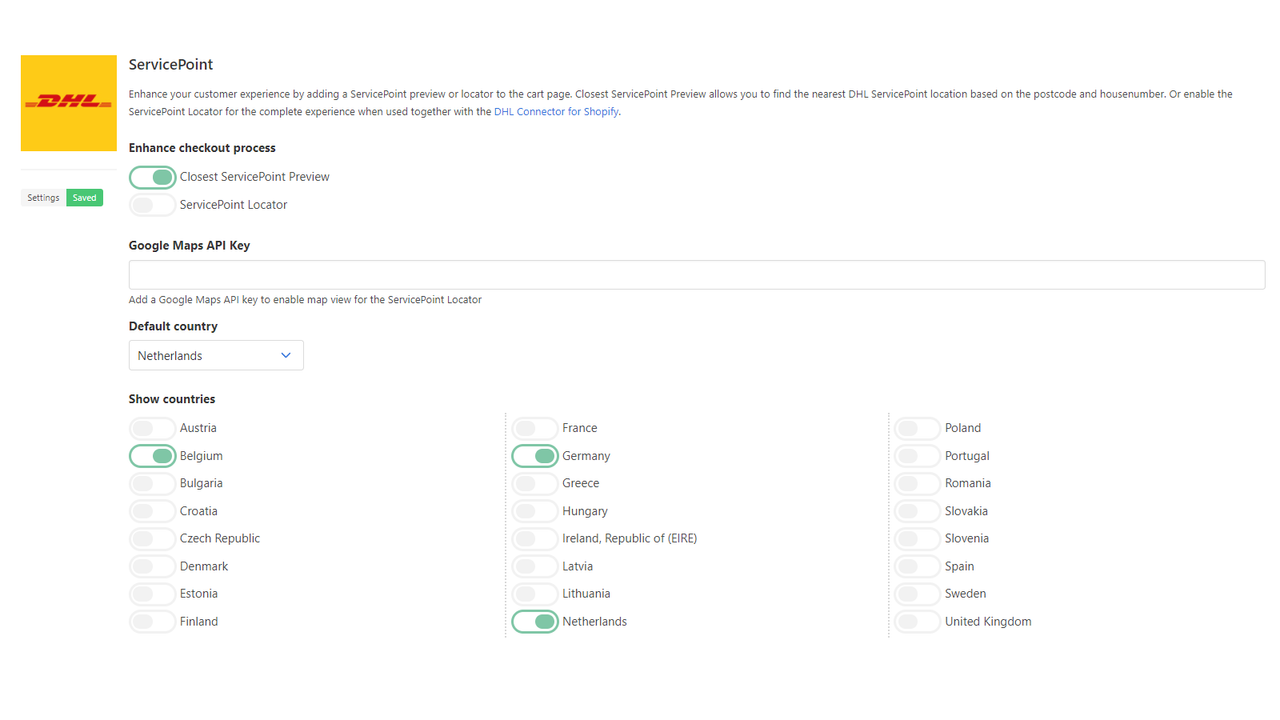Open the DHL Connector for Shopify link
This screenshot has width=1280, height=720.
tap(556, 111)
